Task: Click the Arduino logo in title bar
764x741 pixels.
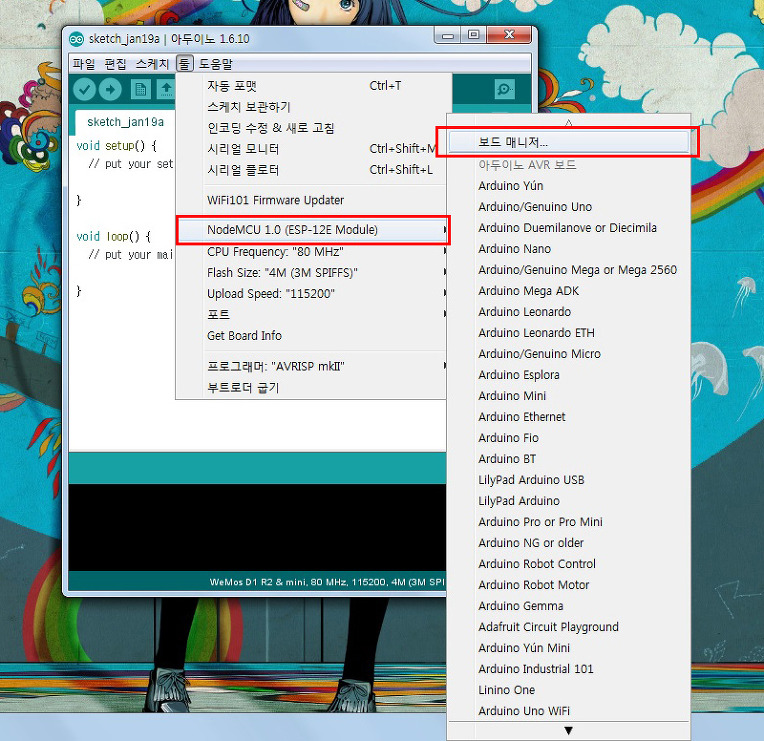Action: point(76,39)
